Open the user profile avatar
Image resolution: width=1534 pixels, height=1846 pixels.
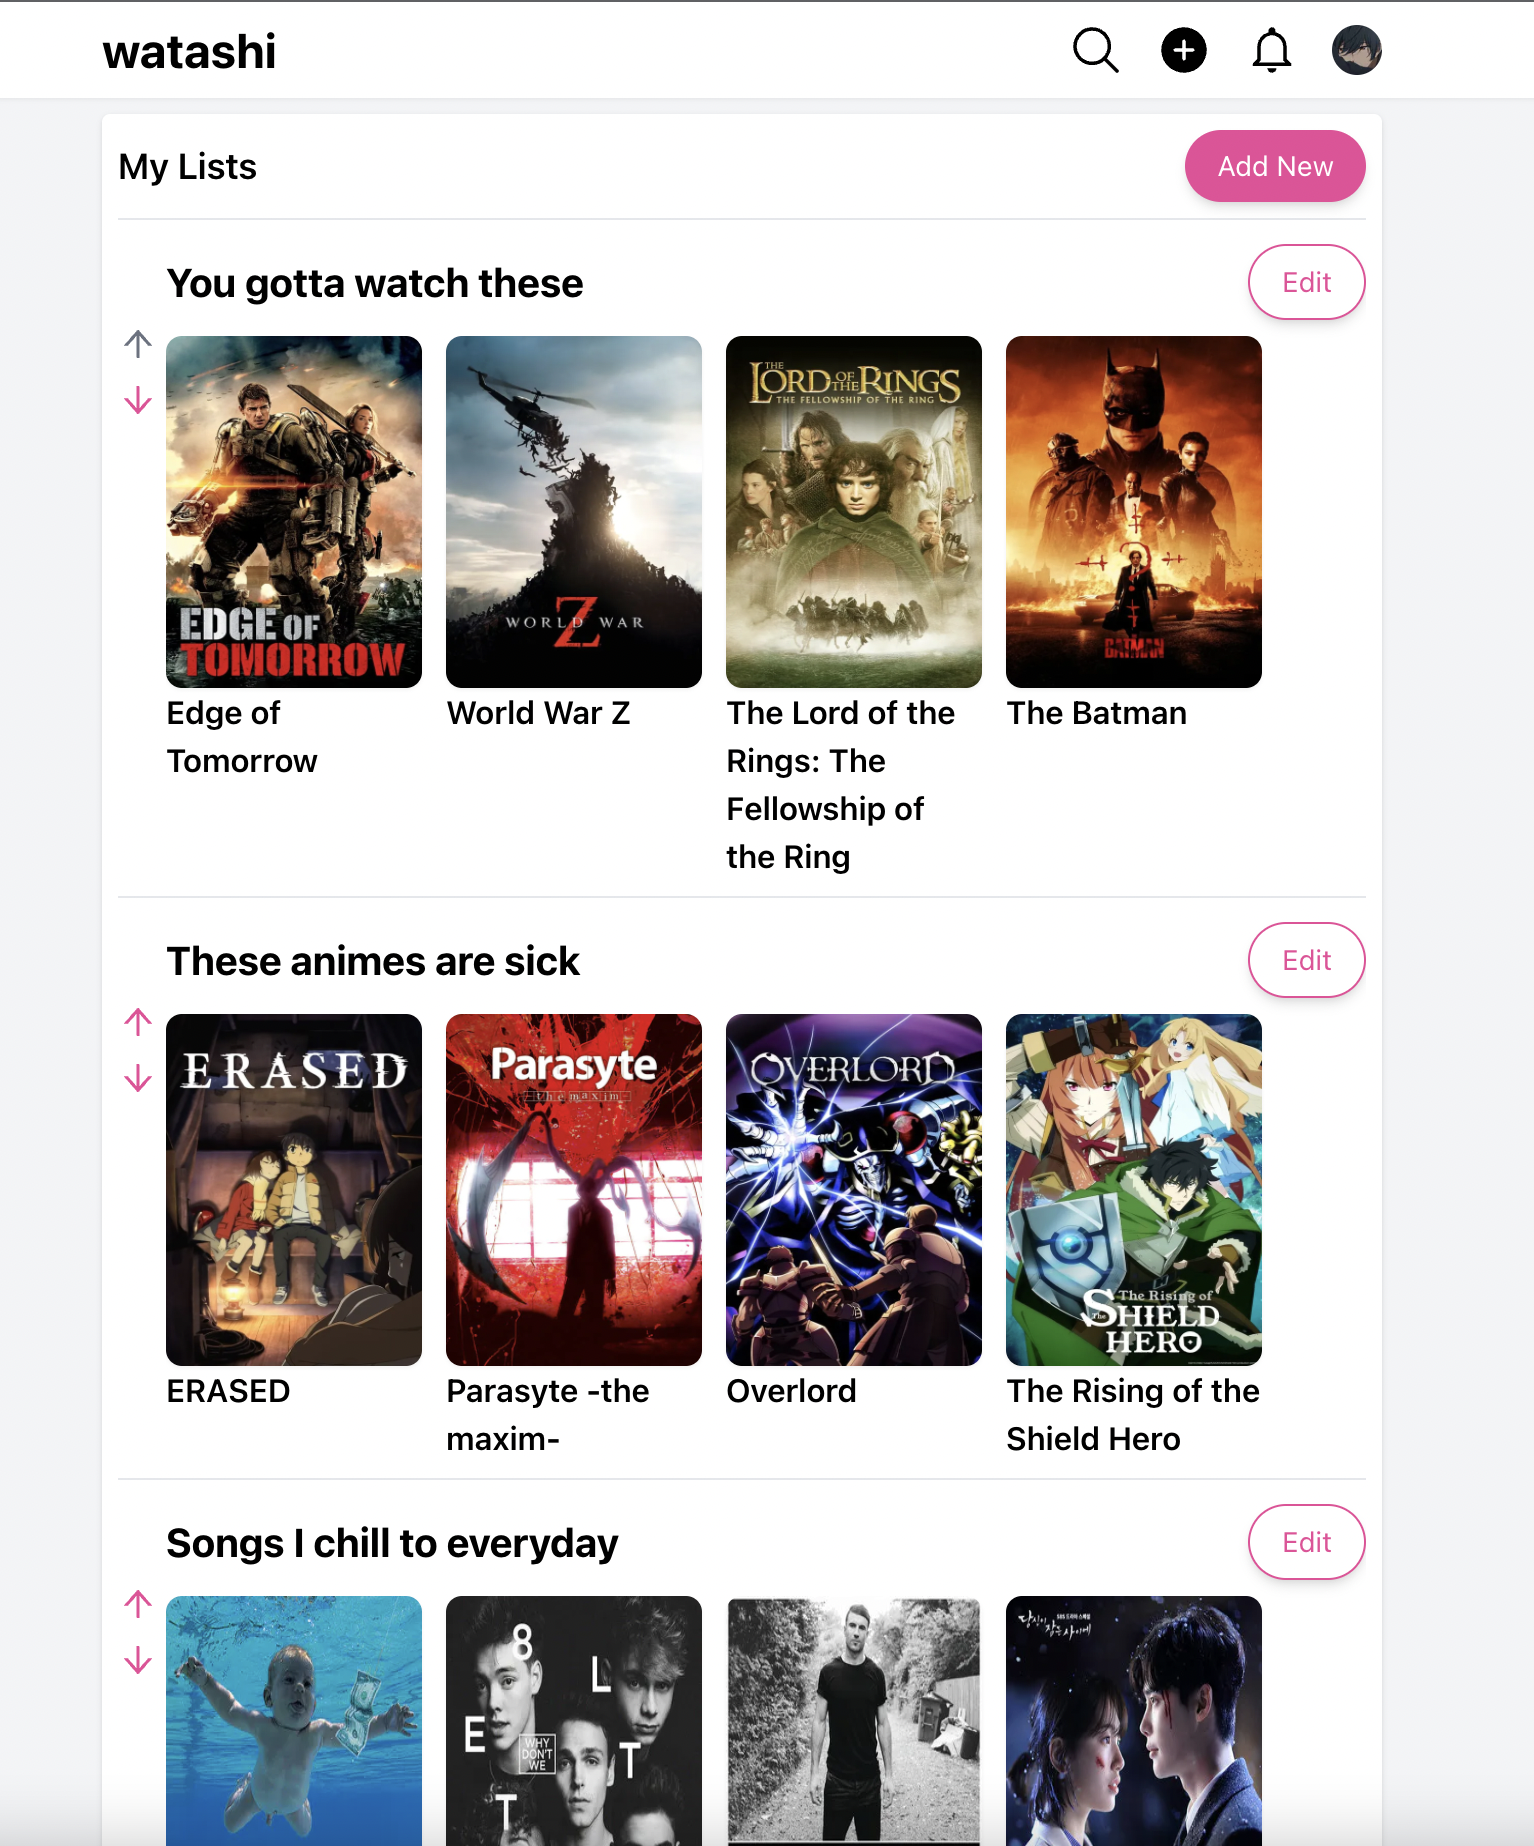point(1356,50)
